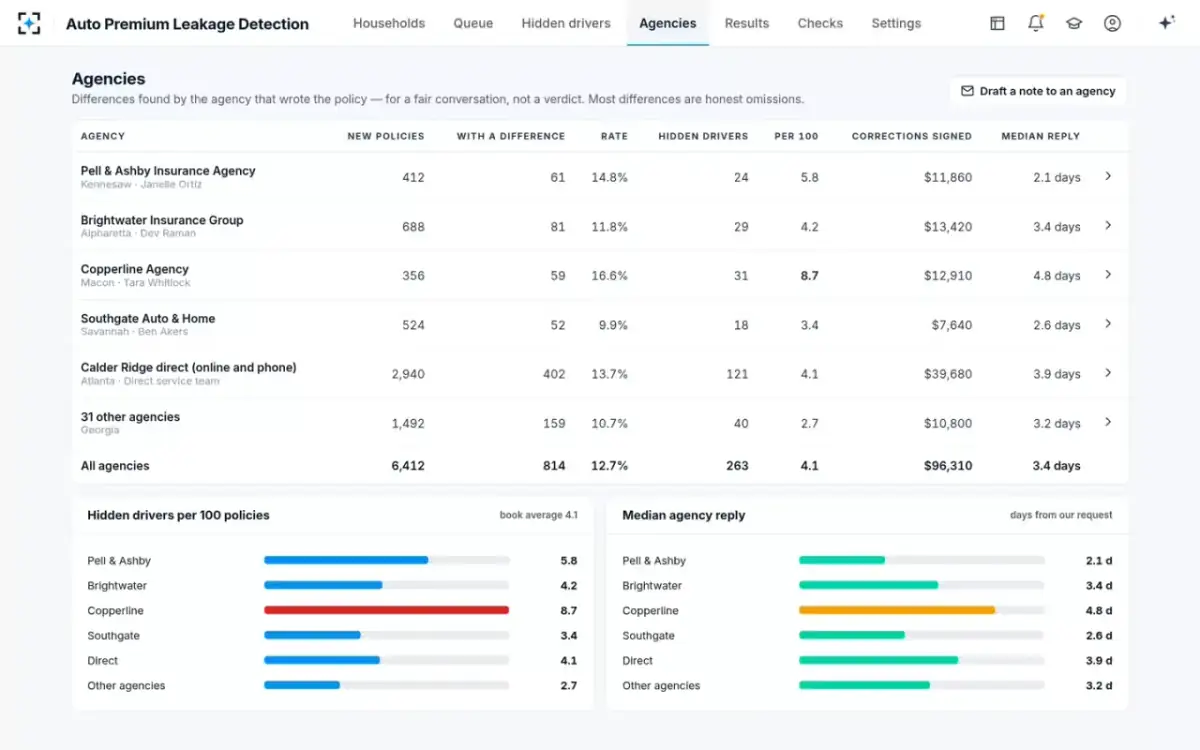The height and width of the screenshot is (750, 1200).
Task: Click the orange Copperline median reply bar
Action: pos(897,610)
